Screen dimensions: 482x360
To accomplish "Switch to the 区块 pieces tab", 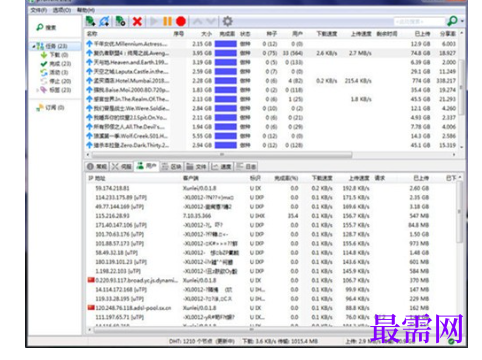I will pyautogui.click(x=171, y=166).
